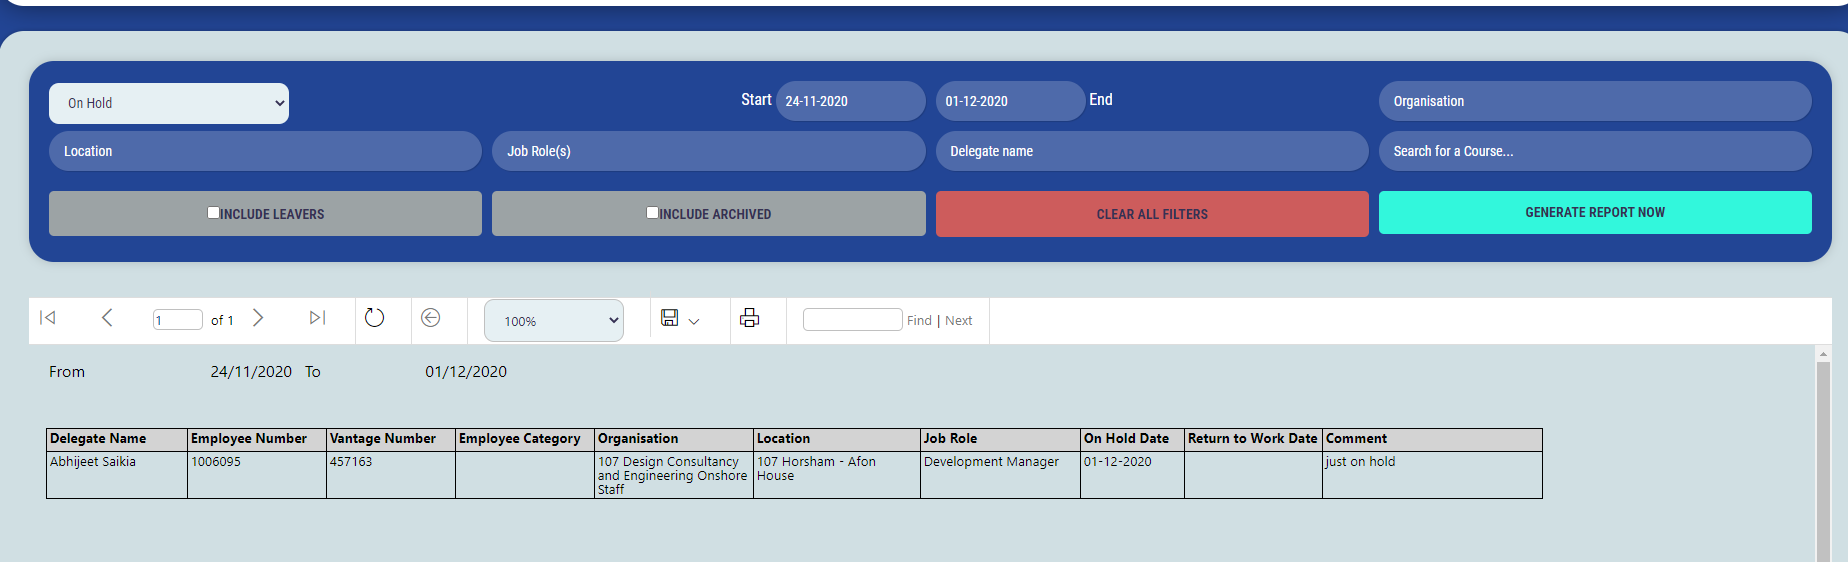Print the report using printer icon
1848x562 pixels.
click(x=749, y=318)
